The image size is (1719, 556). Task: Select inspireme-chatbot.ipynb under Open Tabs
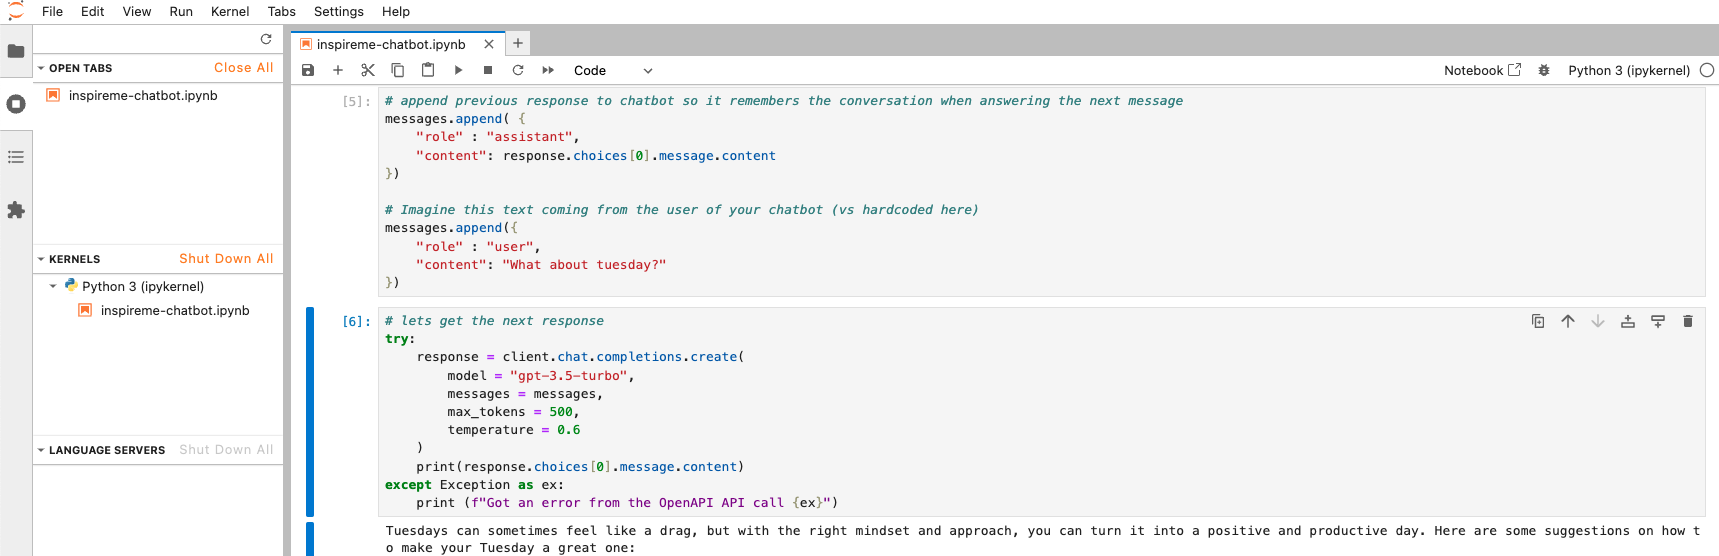[143, 95]
